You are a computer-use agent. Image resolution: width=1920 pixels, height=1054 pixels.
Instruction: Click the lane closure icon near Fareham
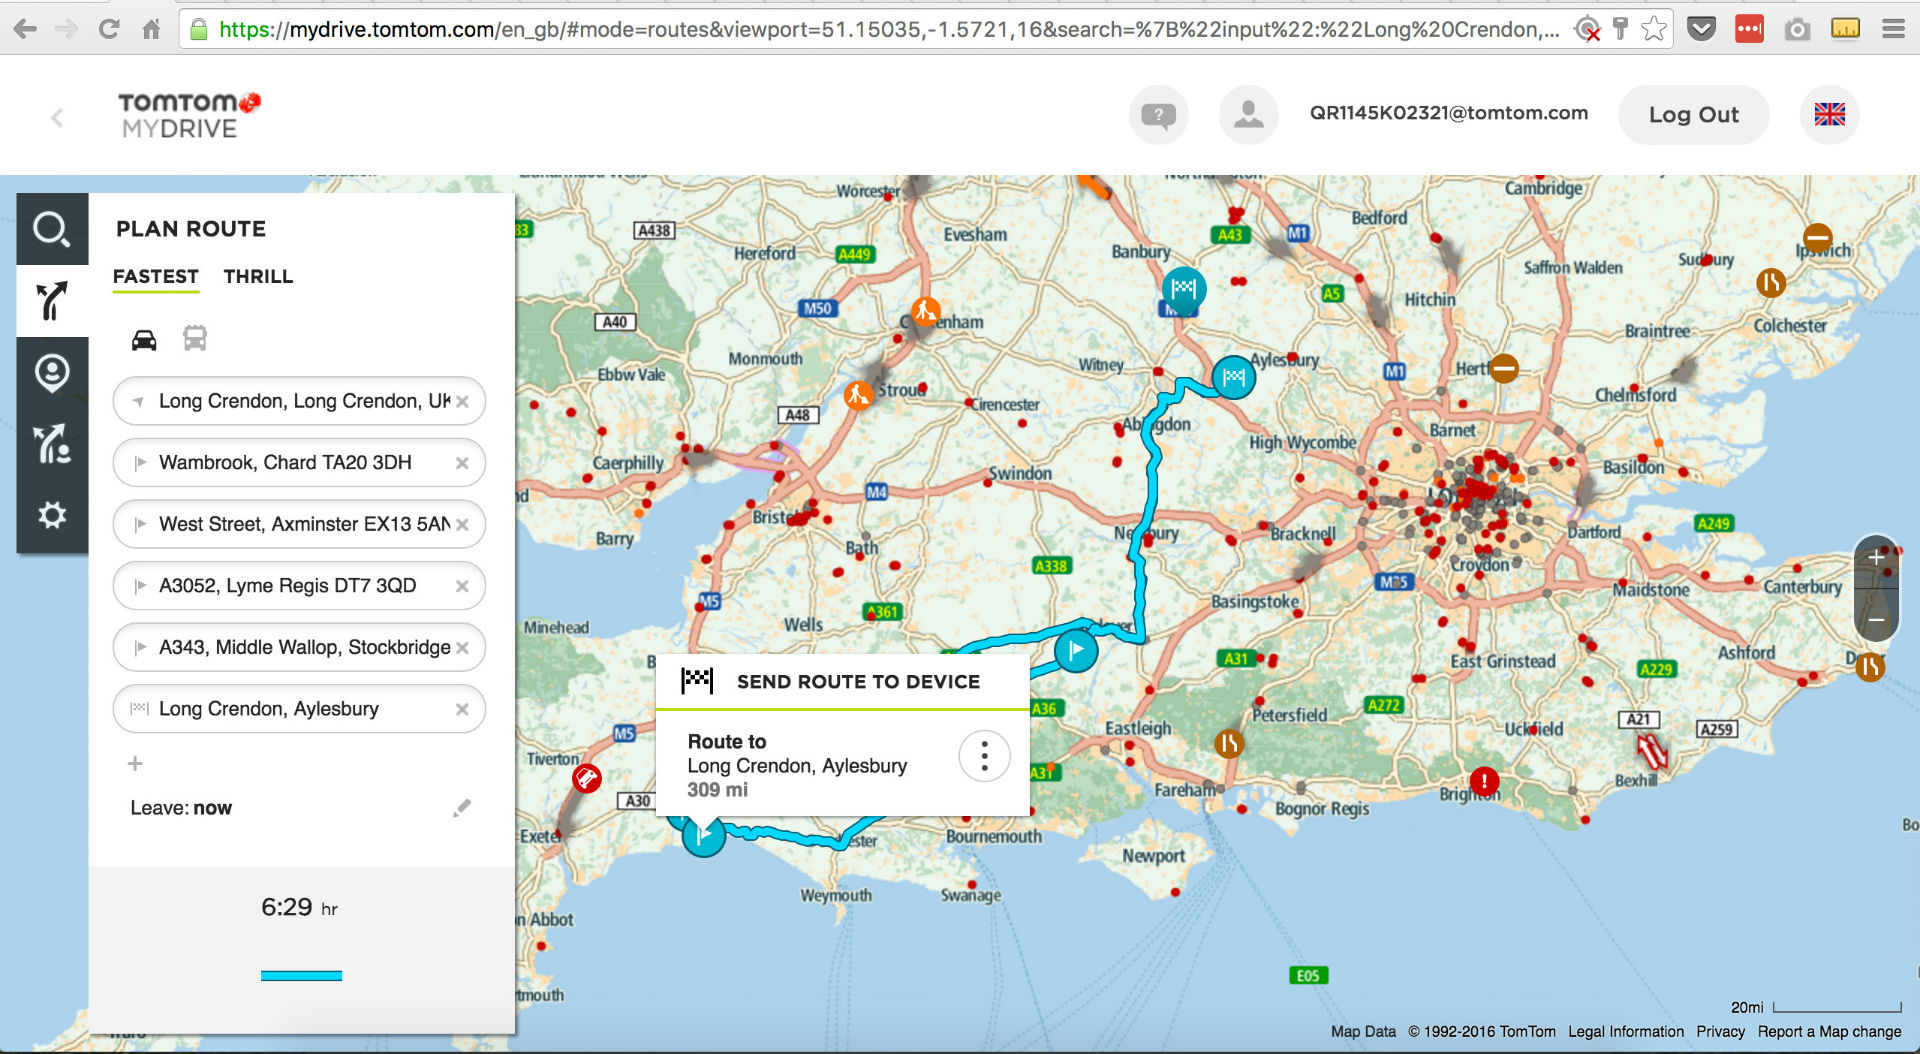(x=1229, y=743)
